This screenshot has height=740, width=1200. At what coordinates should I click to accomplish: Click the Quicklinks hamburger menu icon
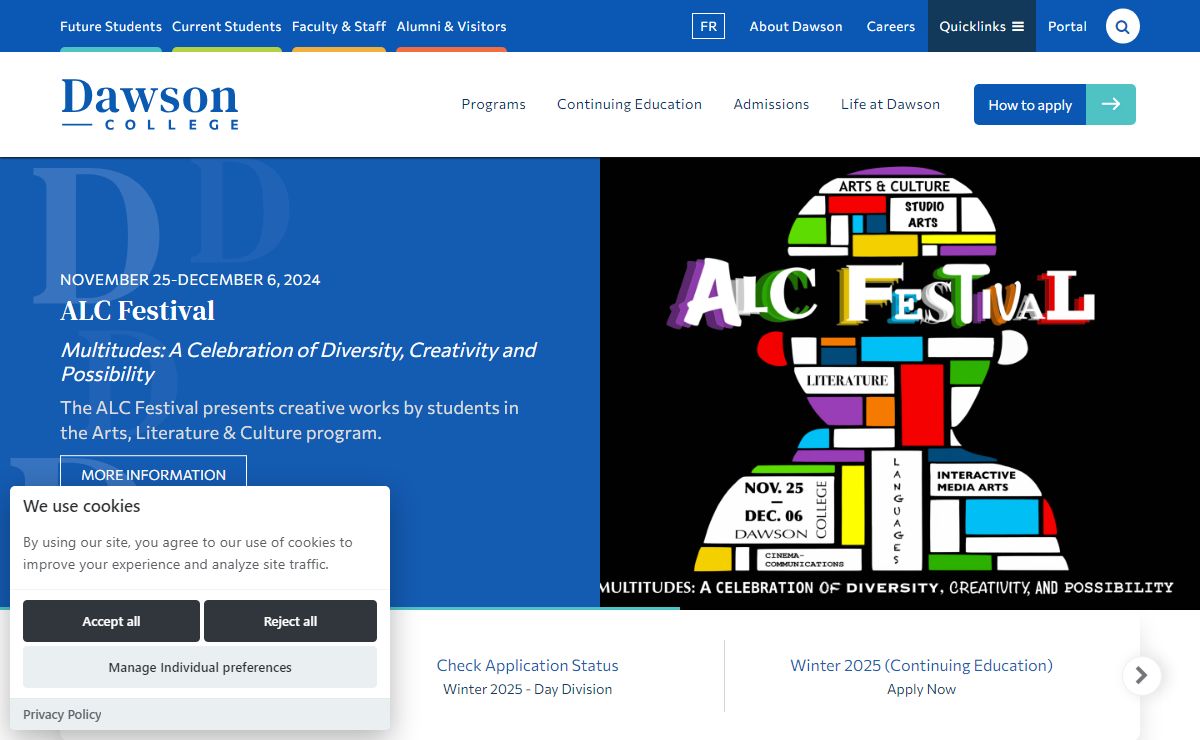click(1018, 27)
